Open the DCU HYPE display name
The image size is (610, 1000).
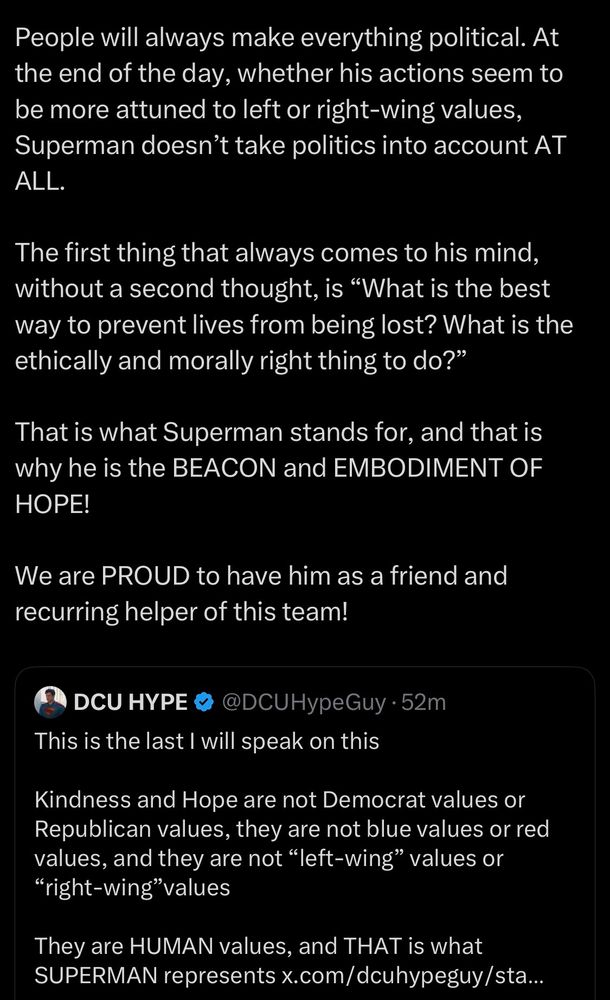[x=130, y=703]
